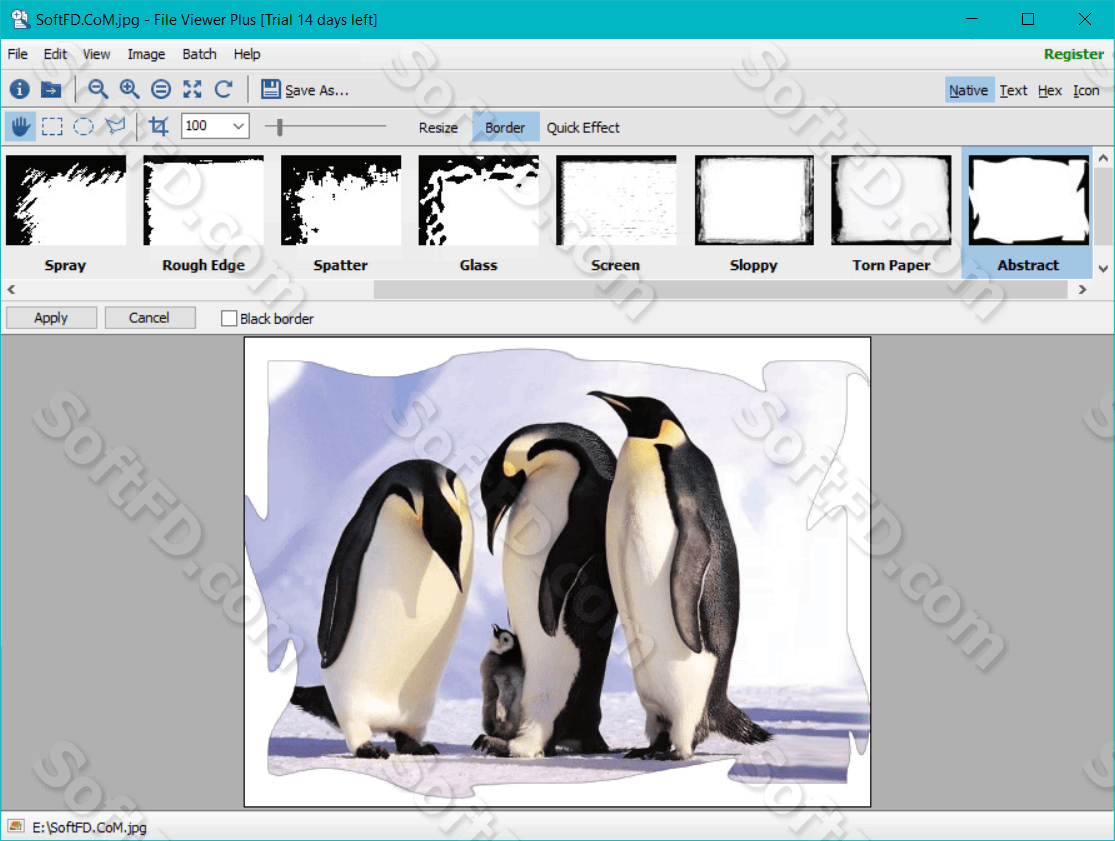The width and height of the screenshot is (1115, 841).
Task: Open the file information icon
Action: (x=19, y=89)
